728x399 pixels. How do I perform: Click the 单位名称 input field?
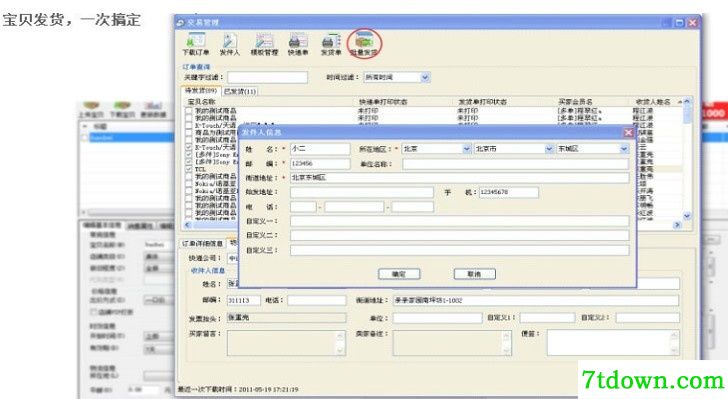(x=515, y=164)
